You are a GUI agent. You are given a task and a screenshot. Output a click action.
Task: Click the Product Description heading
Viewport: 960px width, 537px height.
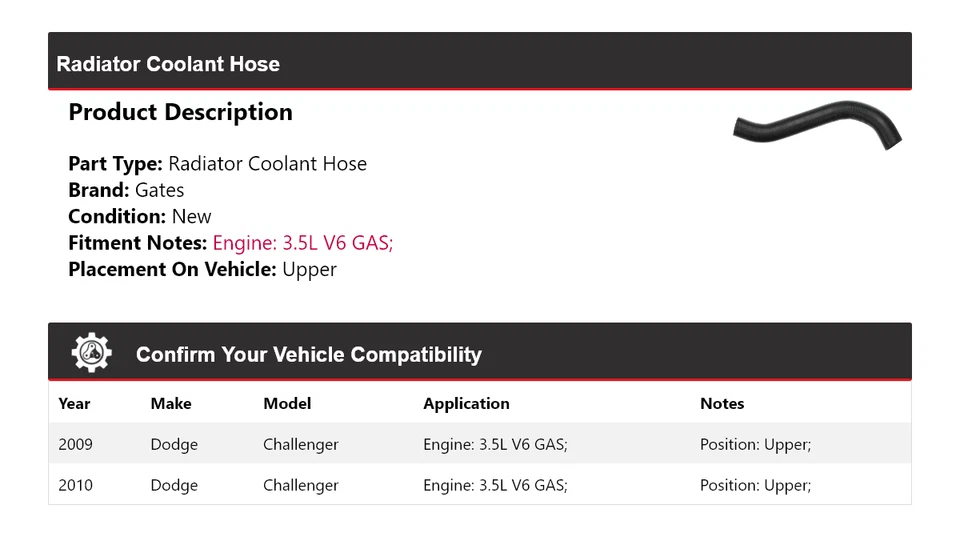(180, 112)
